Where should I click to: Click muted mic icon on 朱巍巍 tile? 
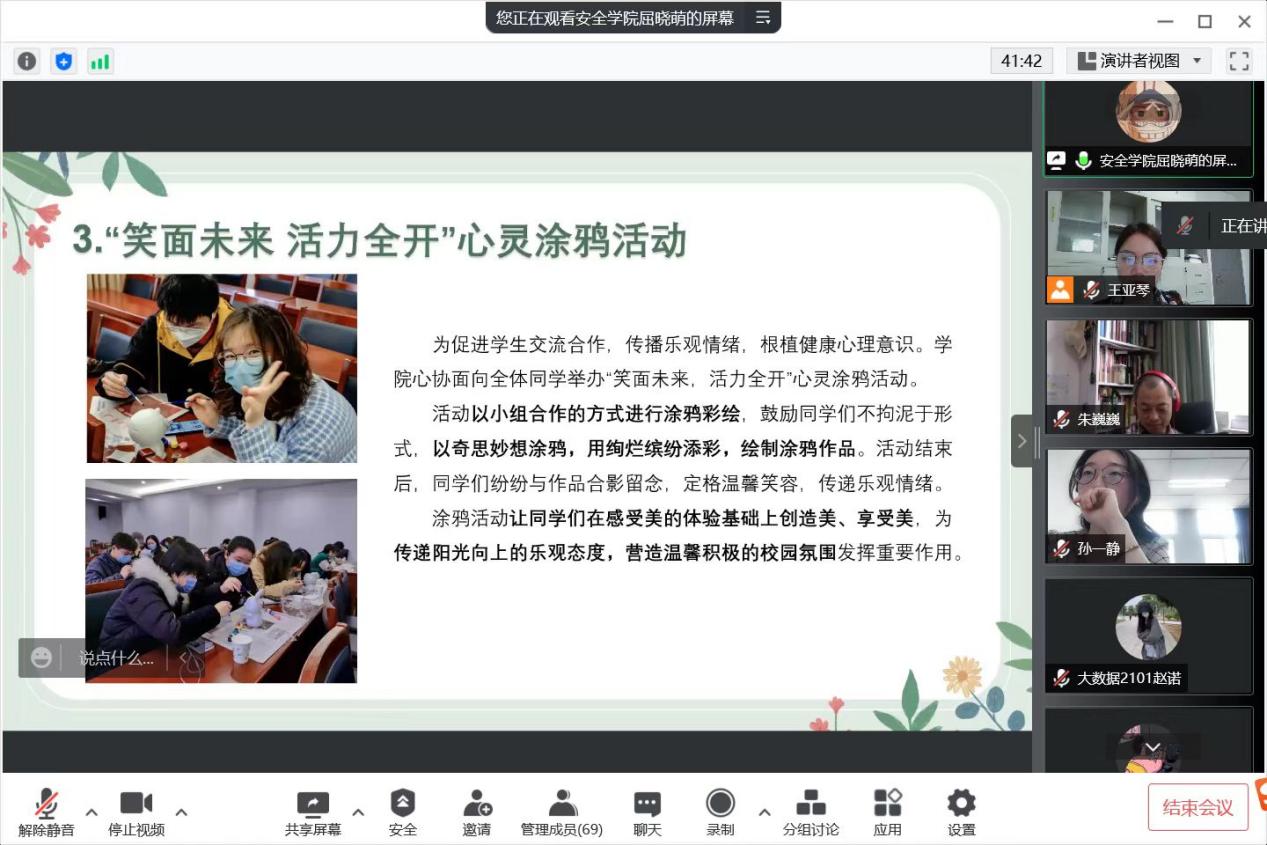1060,419
